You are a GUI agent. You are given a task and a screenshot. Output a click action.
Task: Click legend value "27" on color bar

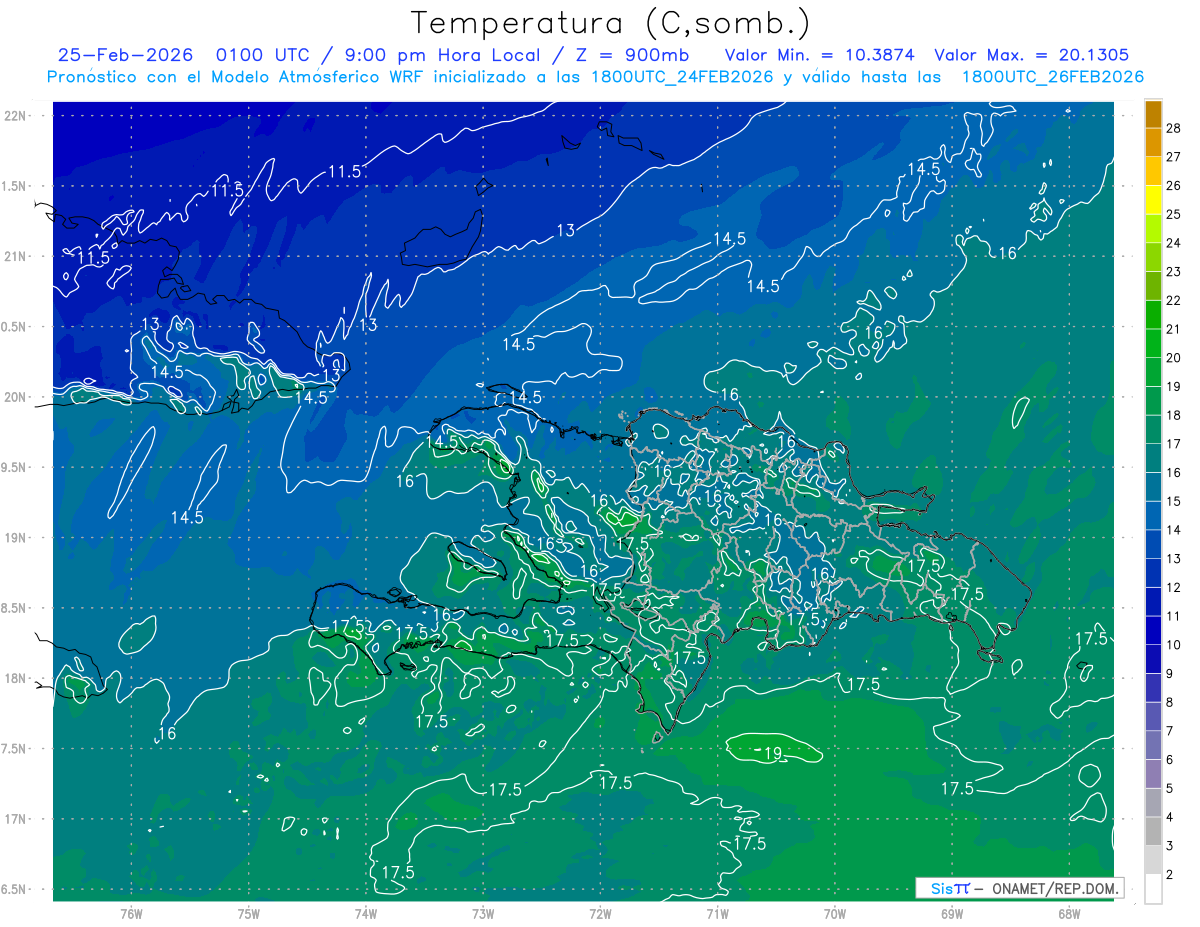(1174, 156)
